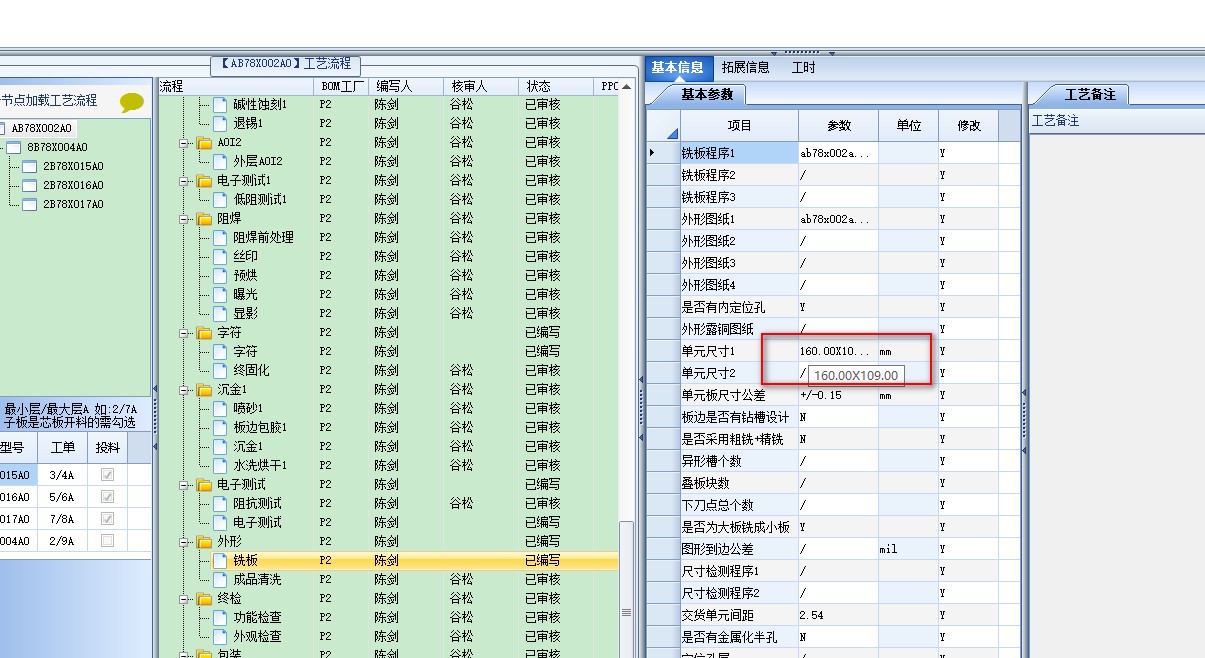
Task: Click the 状态 column header
Action: point(556,87)
